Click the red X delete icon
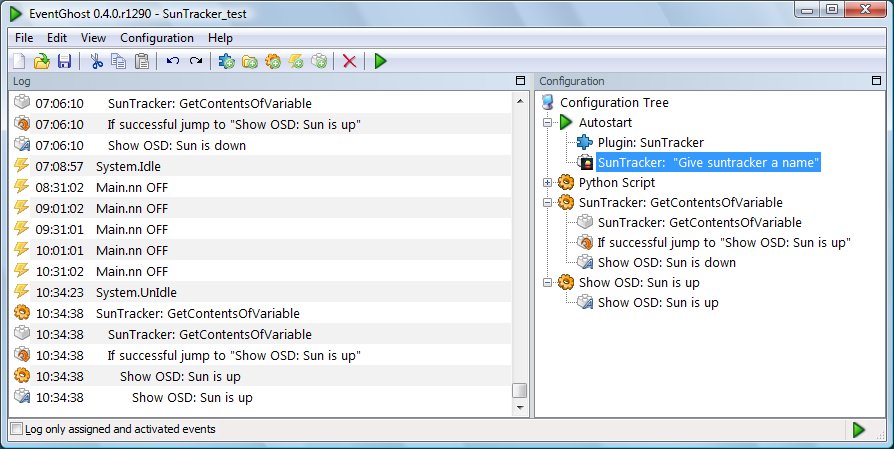 350,61
